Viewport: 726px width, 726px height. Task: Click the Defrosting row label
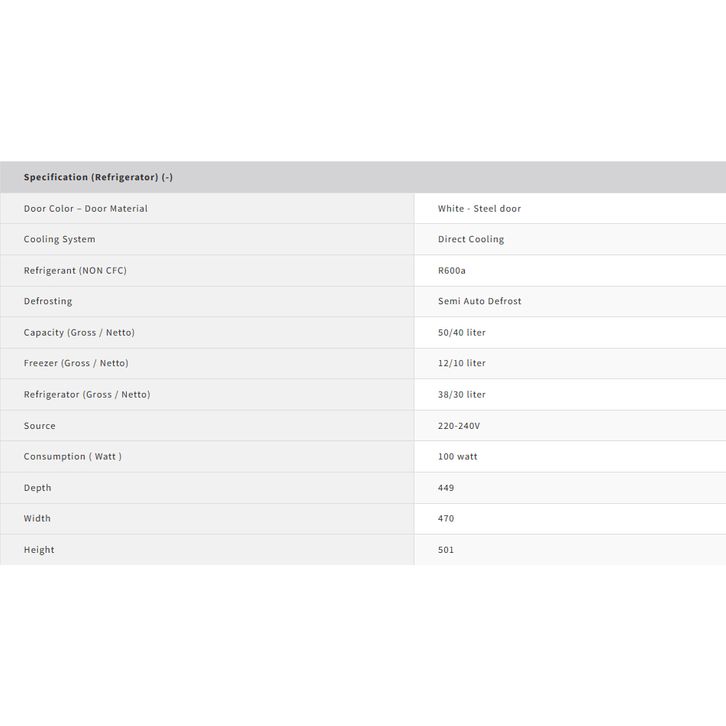[48, 301]
